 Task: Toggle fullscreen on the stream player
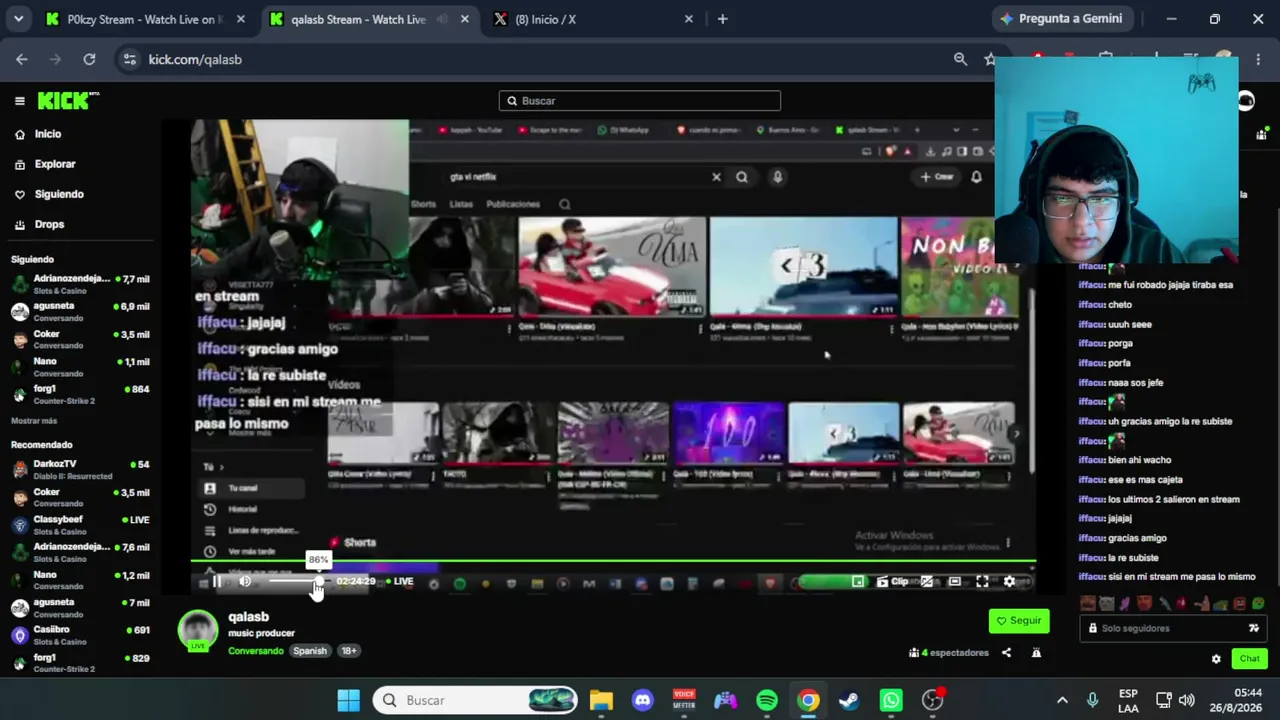click(982, 581)
